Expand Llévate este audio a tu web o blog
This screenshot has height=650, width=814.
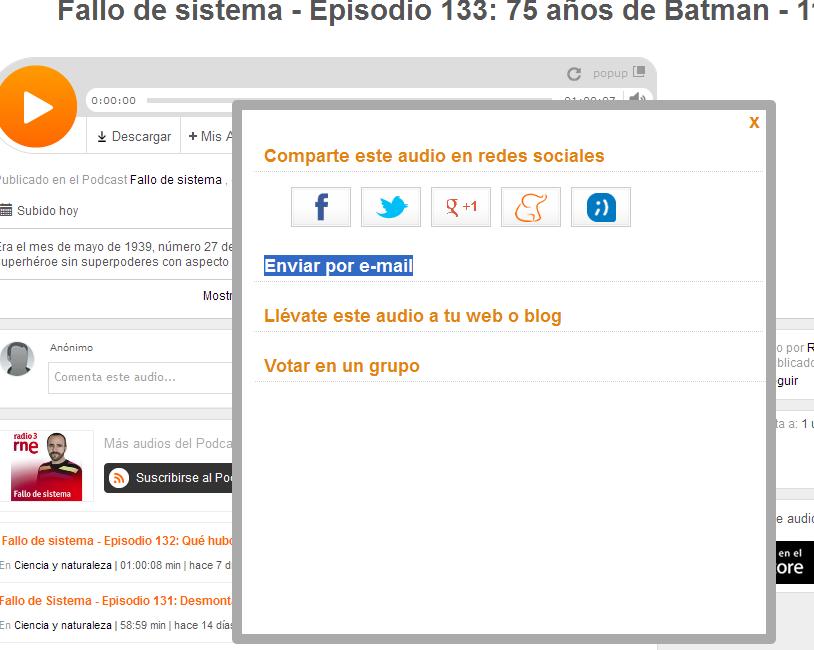tap(412, 316)
